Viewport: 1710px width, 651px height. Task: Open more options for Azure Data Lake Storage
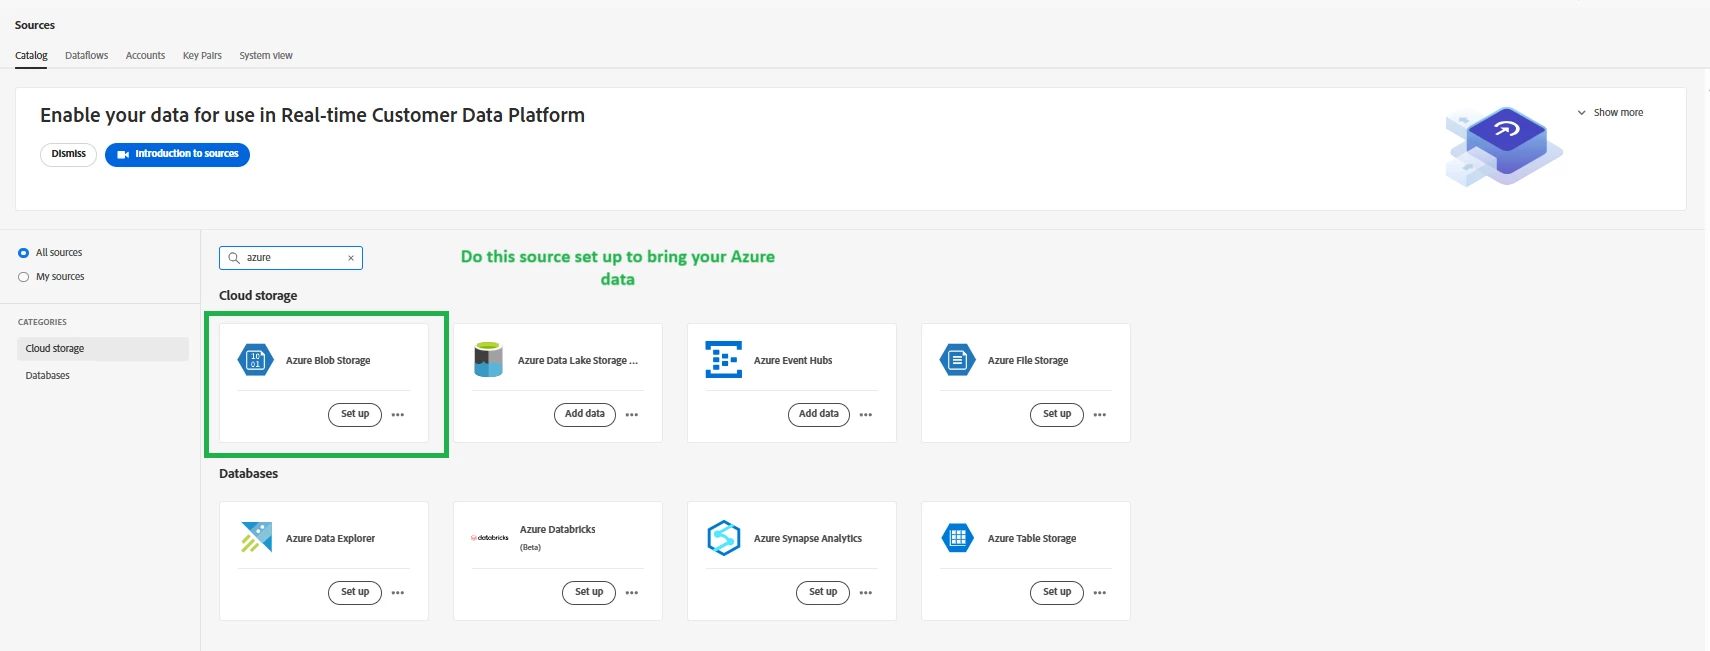click(632, 415)
